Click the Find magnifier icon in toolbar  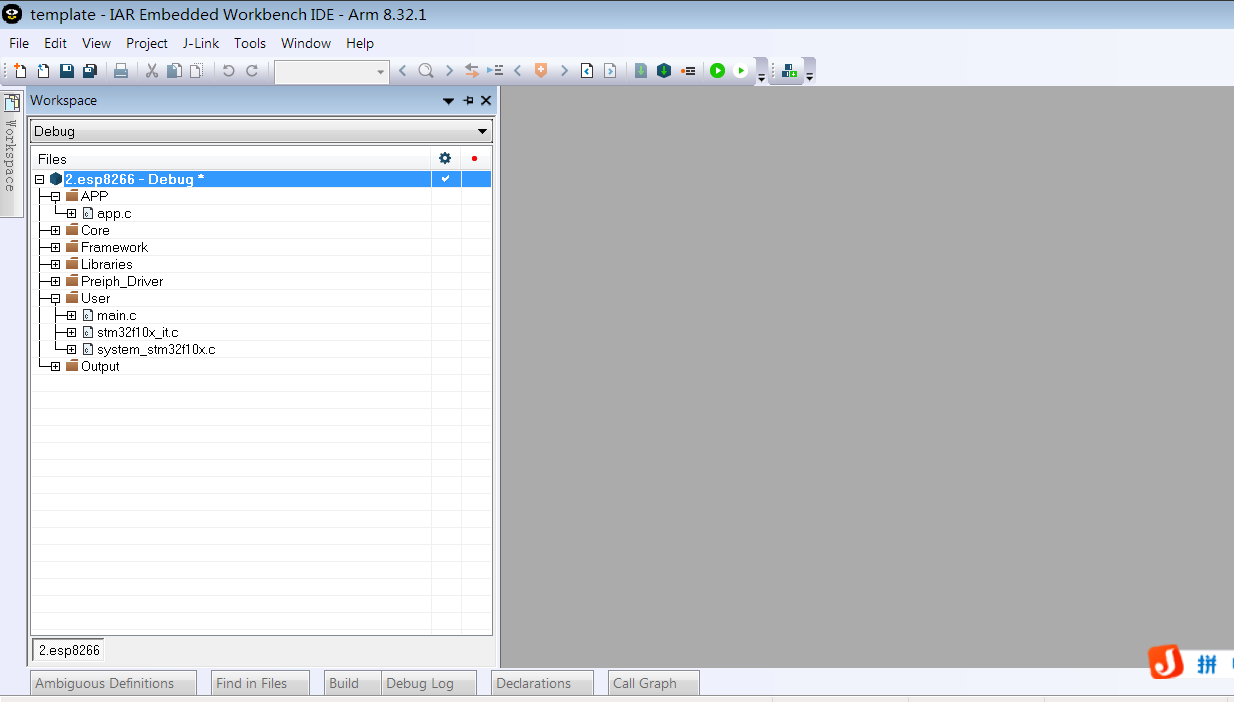pyautogui.click(x=426, y=71)
